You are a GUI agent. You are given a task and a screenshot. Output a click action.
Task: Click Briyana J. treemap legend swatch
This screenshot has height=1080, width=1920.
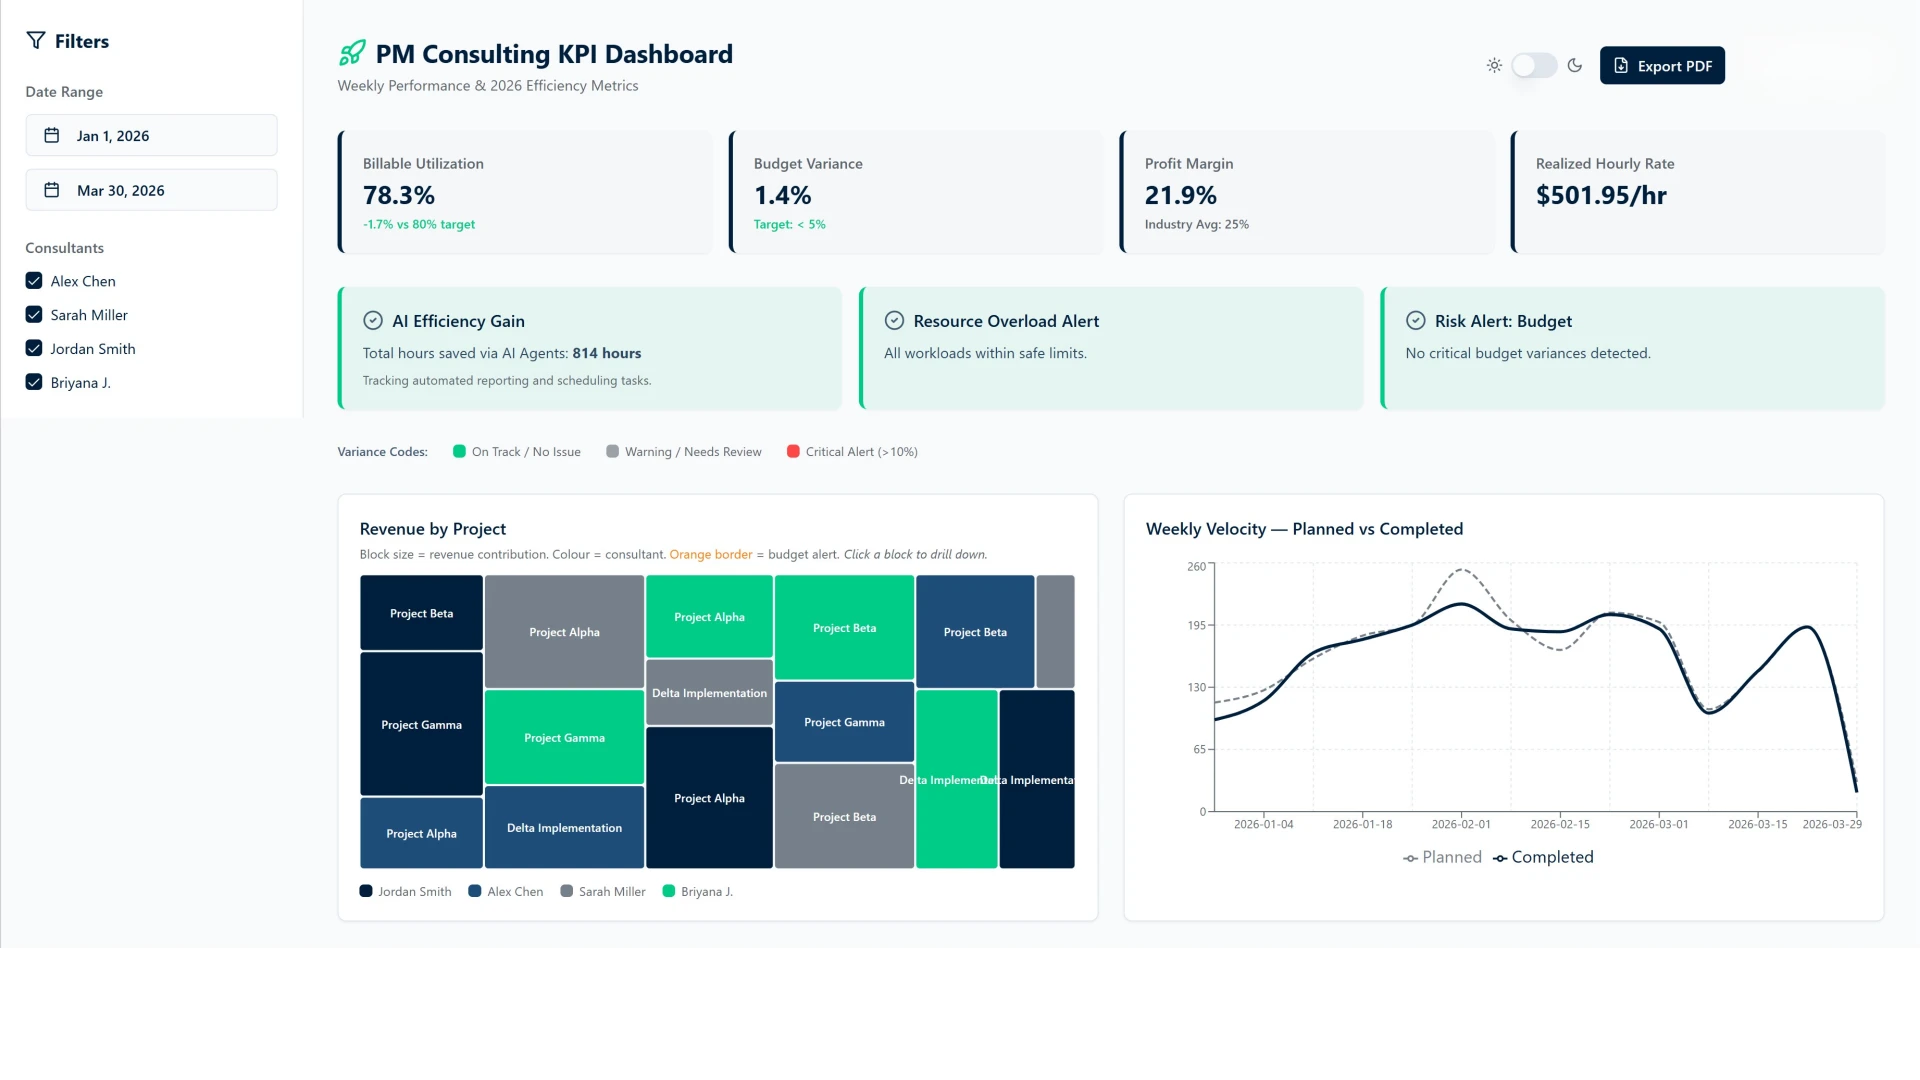669,892
